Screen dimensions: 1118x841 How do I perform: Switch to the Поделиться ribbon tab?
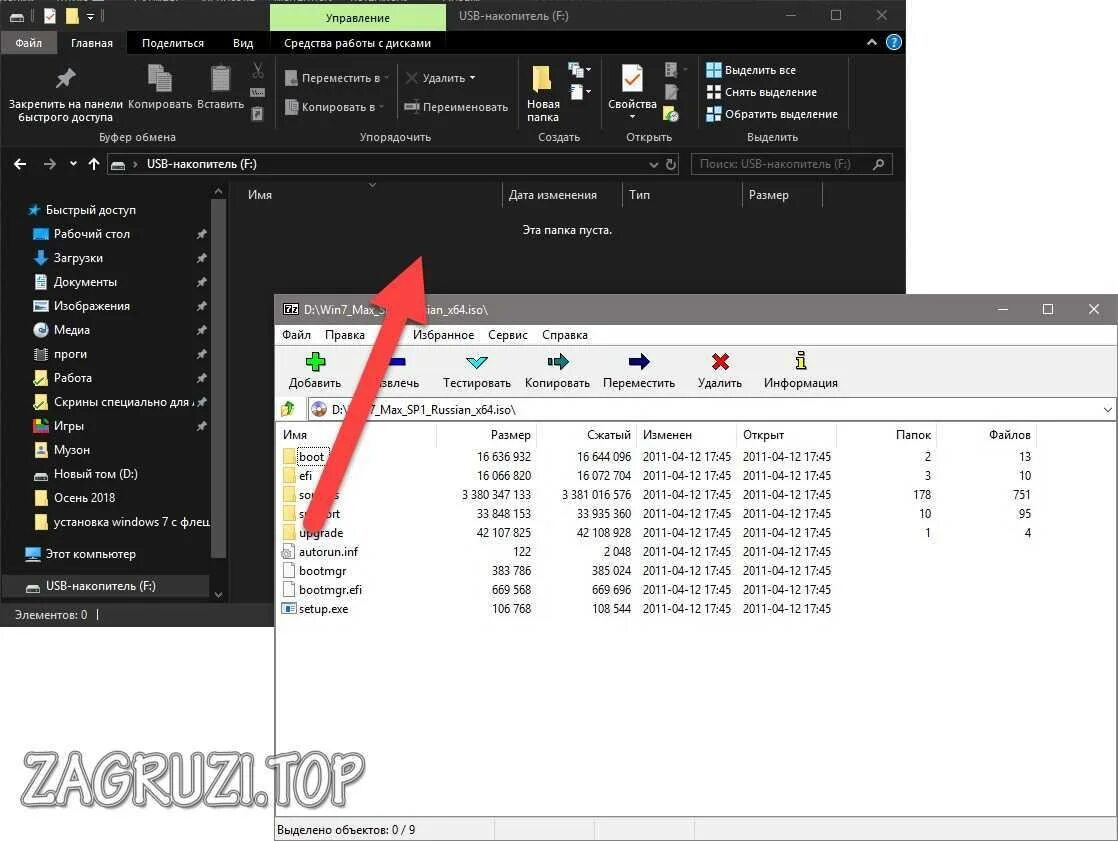click(x=173, y=43)
